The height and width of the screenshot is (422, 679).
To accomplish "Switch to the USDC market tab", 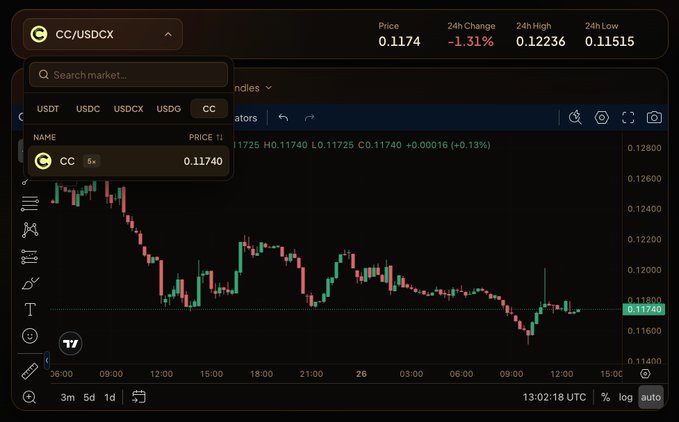I will [x=88, y=109].
